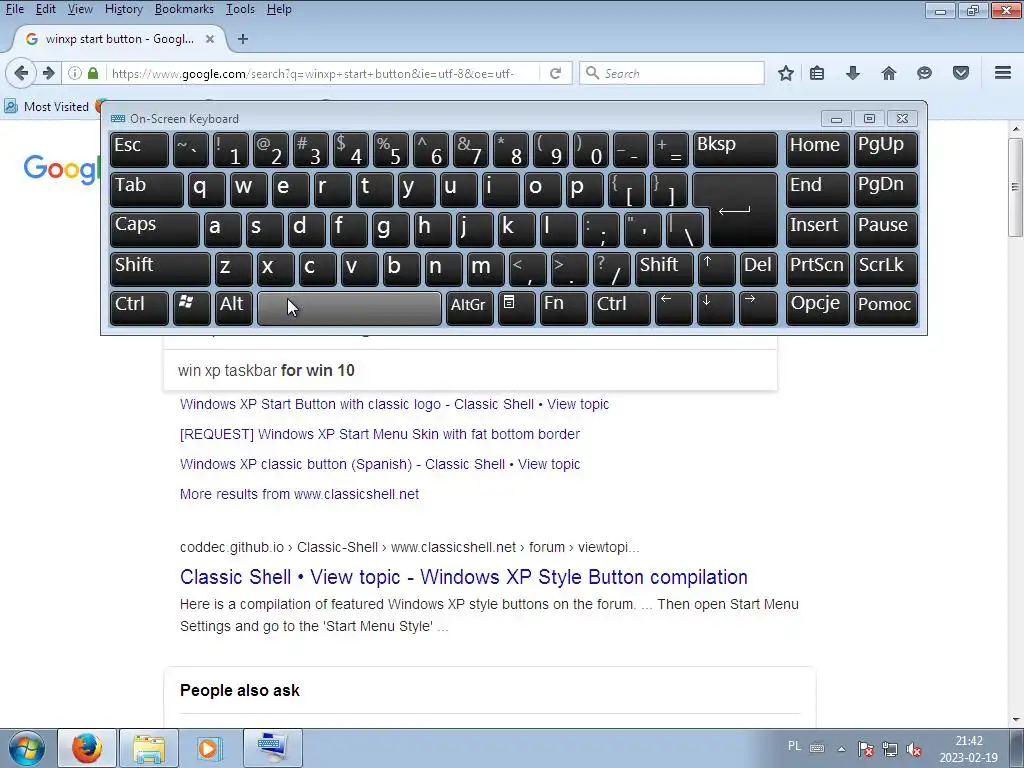Reload the page with refresh icon
1024x768 pixels.
tap(556, 73)
